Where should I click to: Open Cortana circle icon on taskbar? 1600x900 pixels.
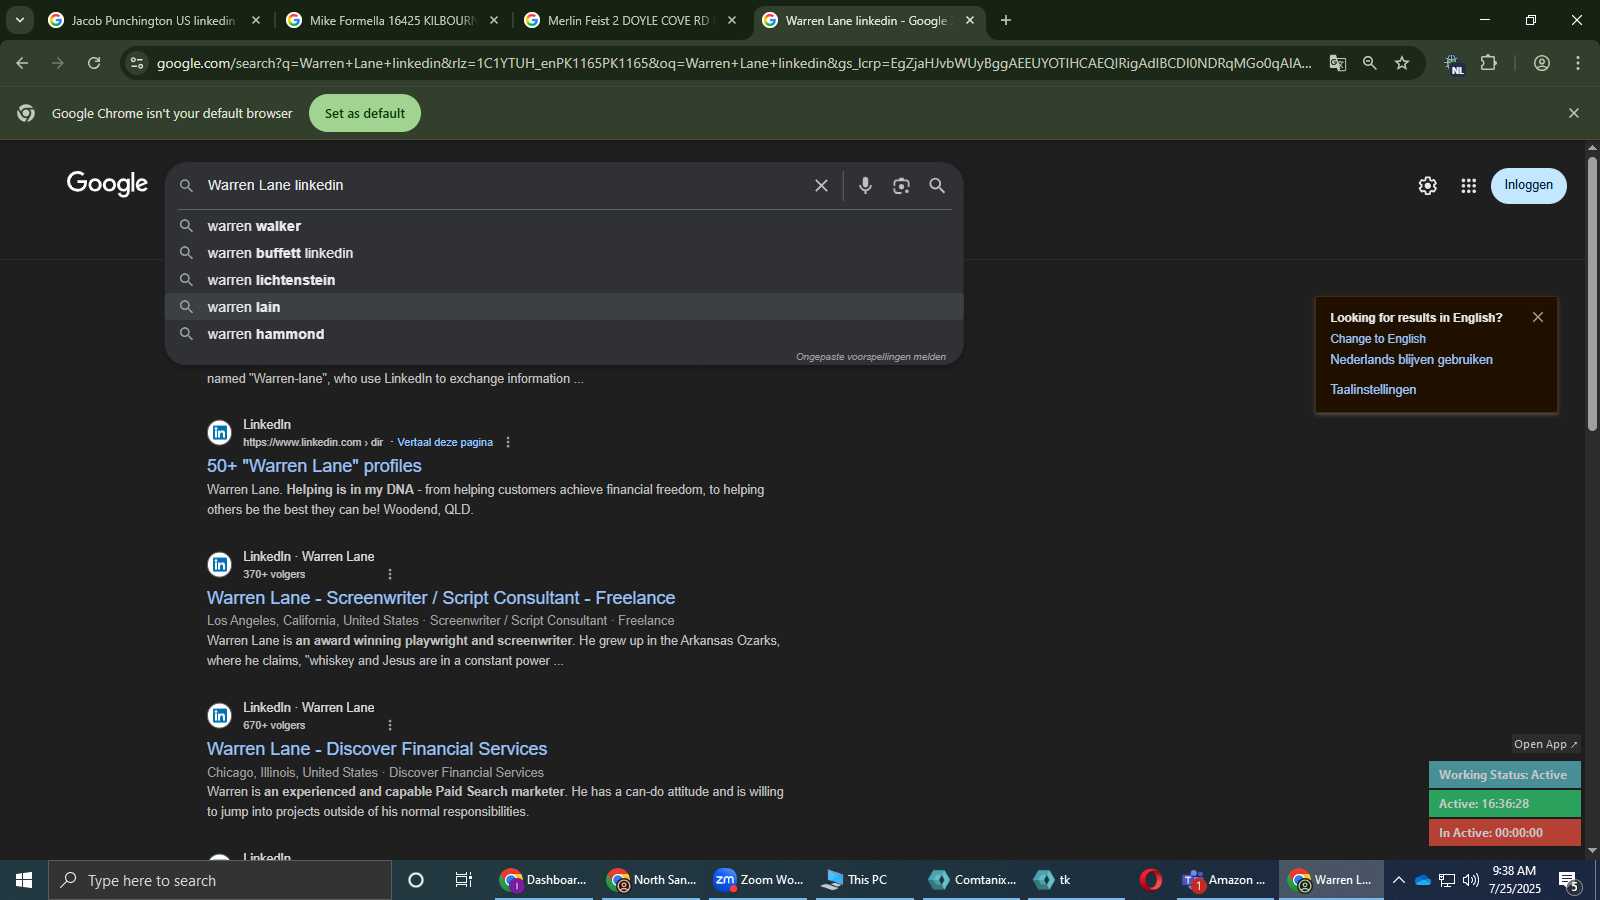[x=416, y=880]
